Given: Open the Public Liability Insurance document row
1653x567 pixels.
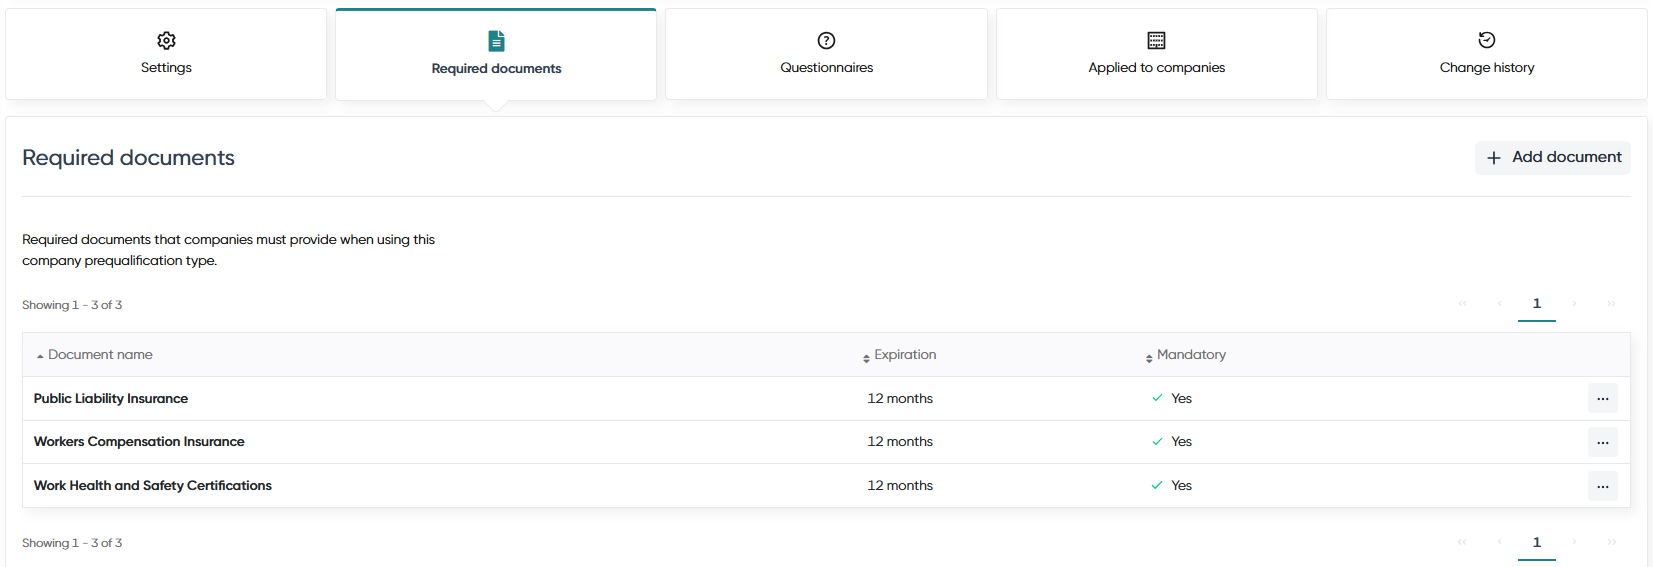Looking at the screenshot, I should 826,398.
